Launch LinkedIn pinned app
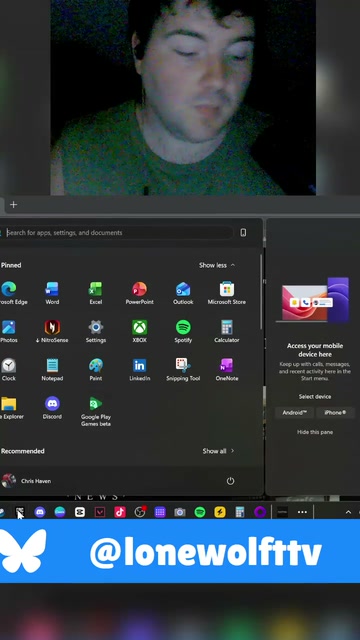This screenshot has width=360, height=640. tap(139, 370)
